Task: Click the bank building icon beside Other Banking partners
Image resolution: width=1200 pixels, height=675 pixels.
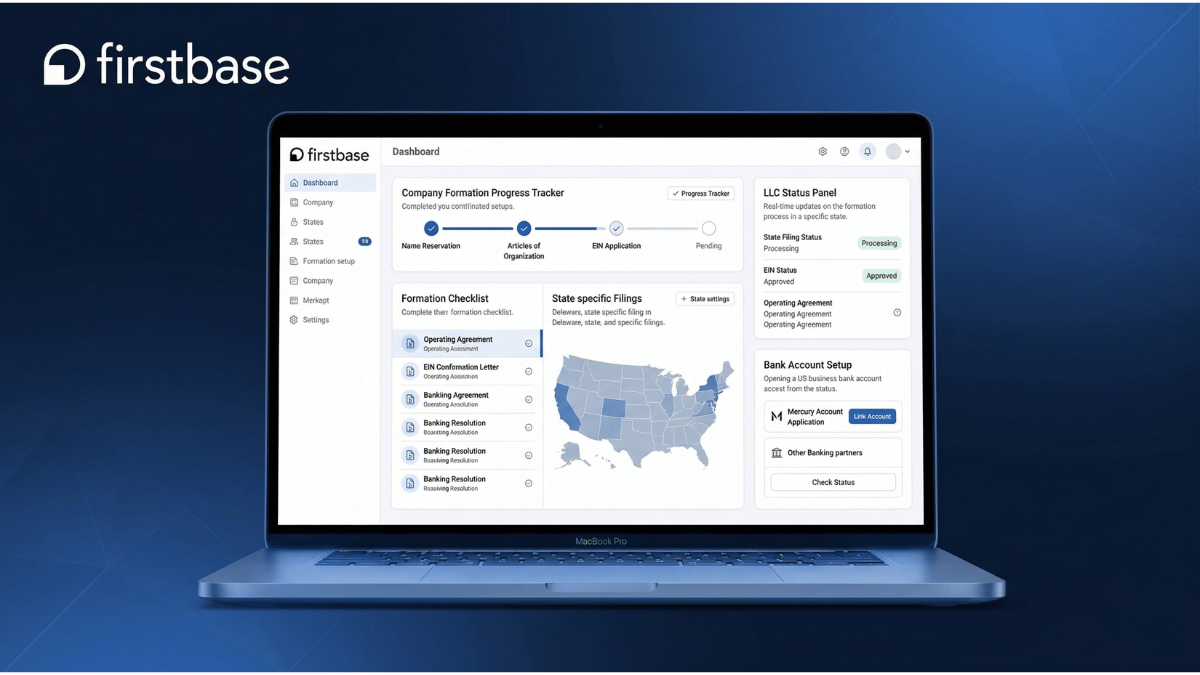Action: pos(777,453)
